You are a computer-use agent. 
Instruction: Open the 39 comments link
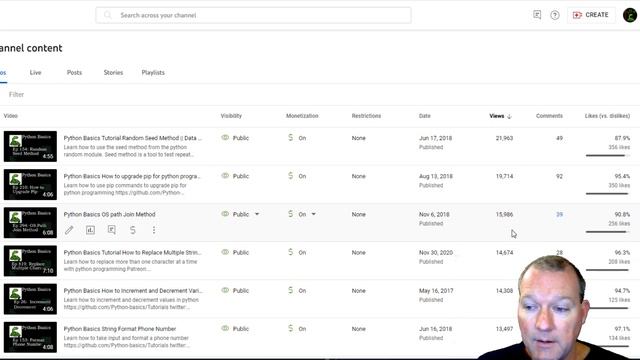559,214
